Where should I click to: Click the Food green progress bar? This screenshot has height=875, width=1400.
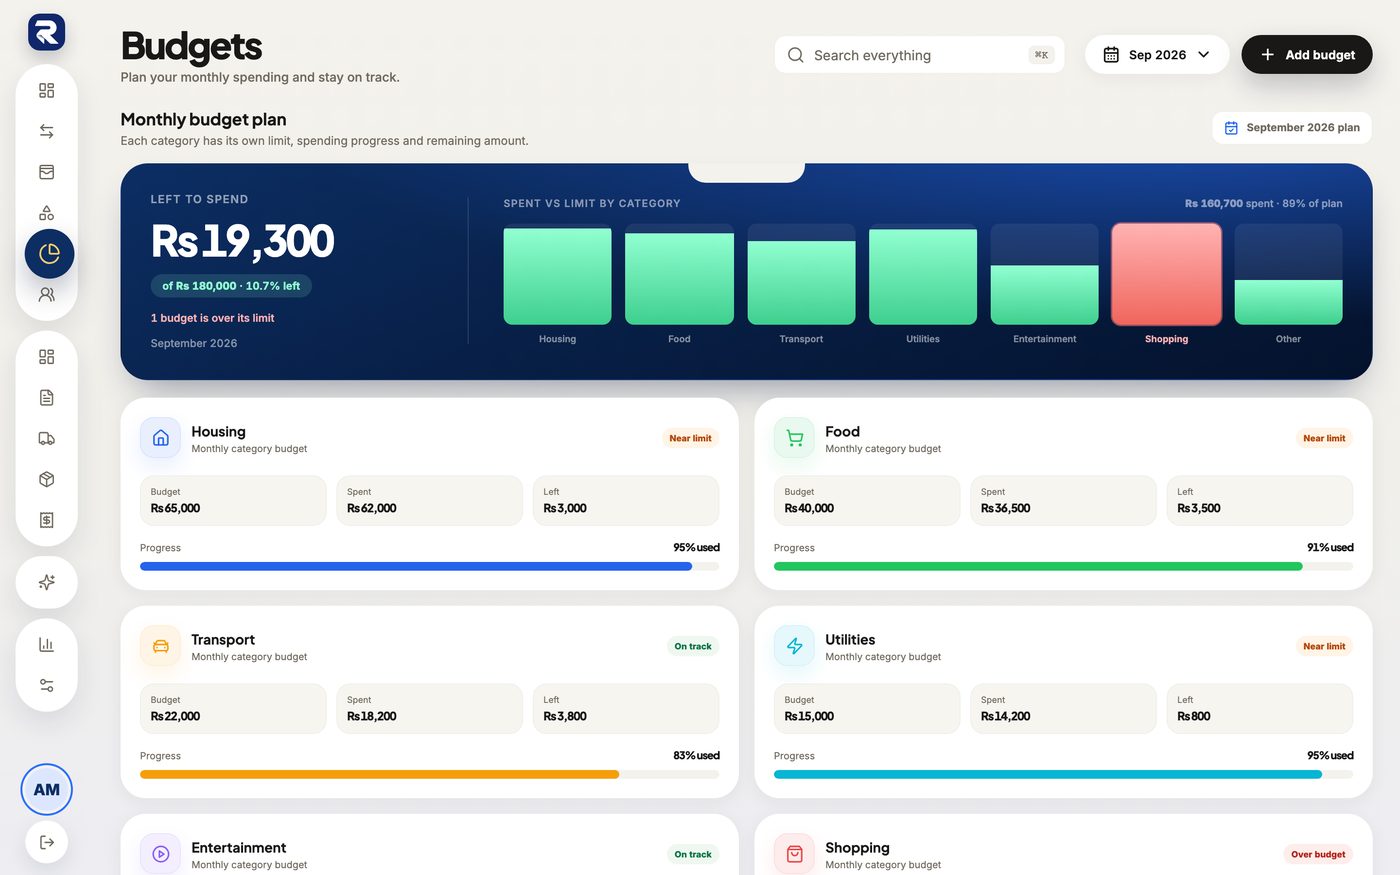point(1063,566)
